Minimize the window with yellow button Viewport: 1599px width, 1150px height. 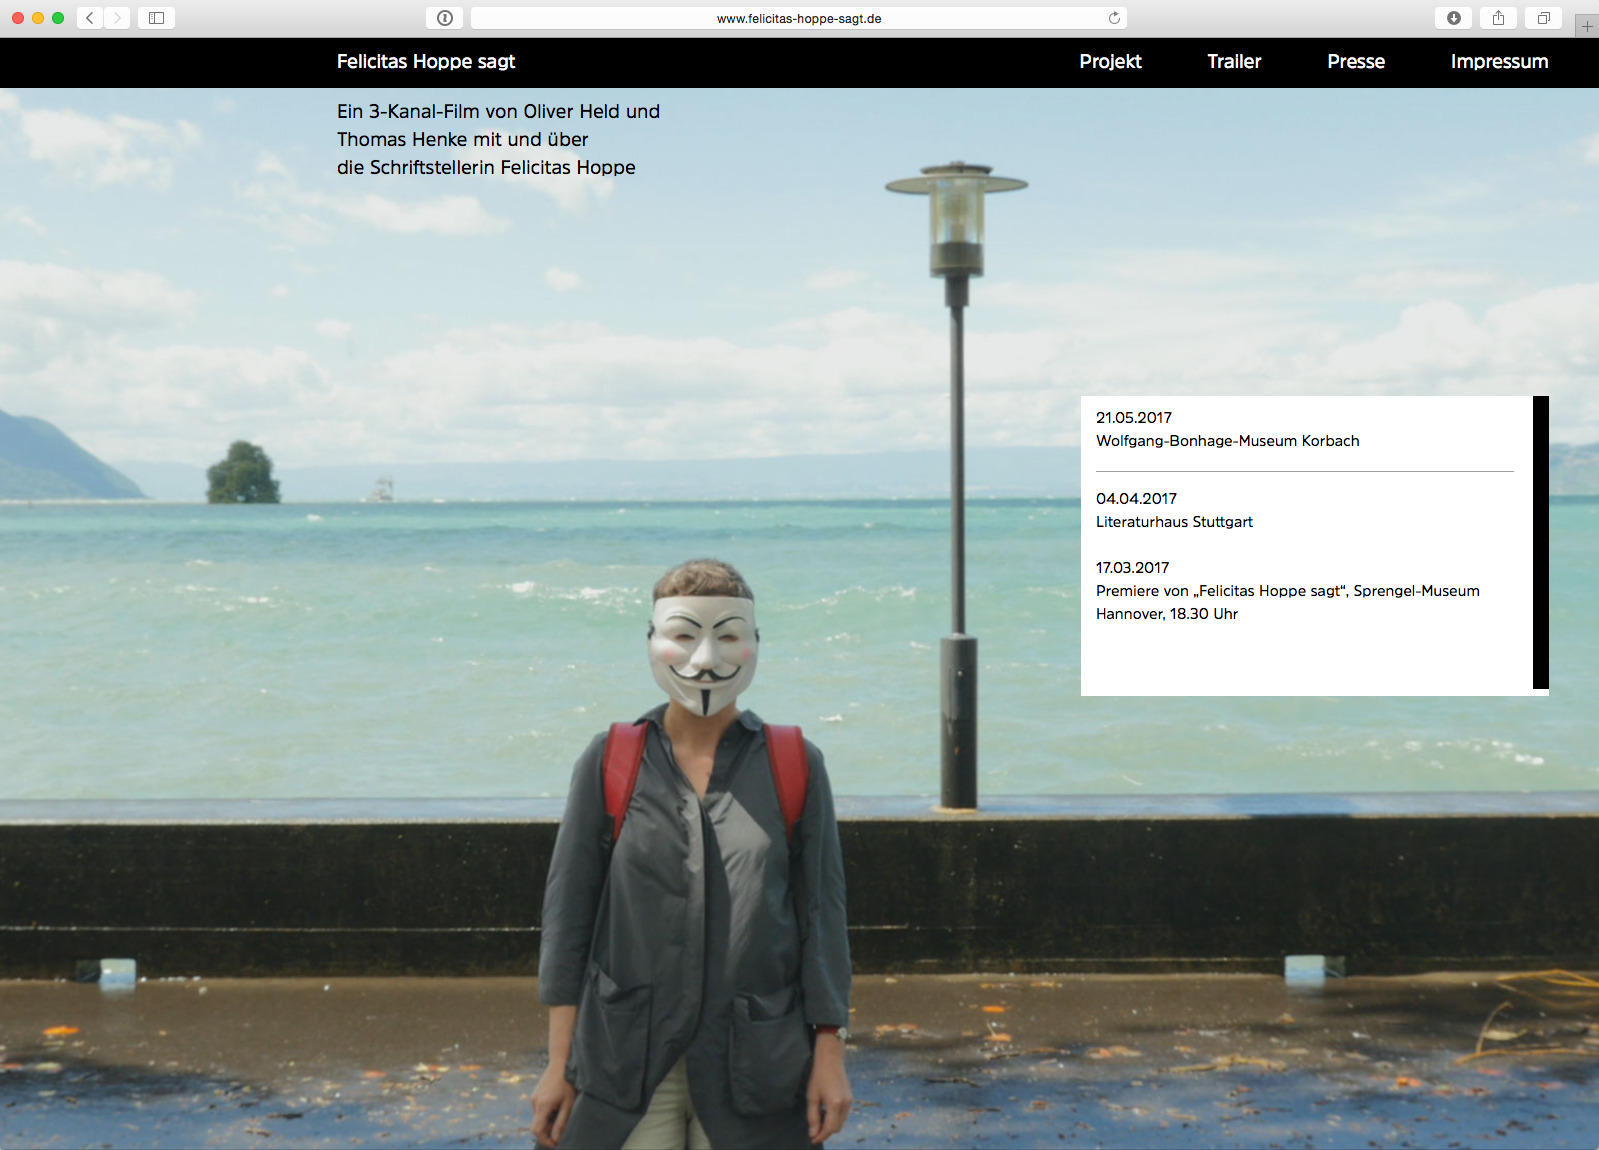click(38, 18)
